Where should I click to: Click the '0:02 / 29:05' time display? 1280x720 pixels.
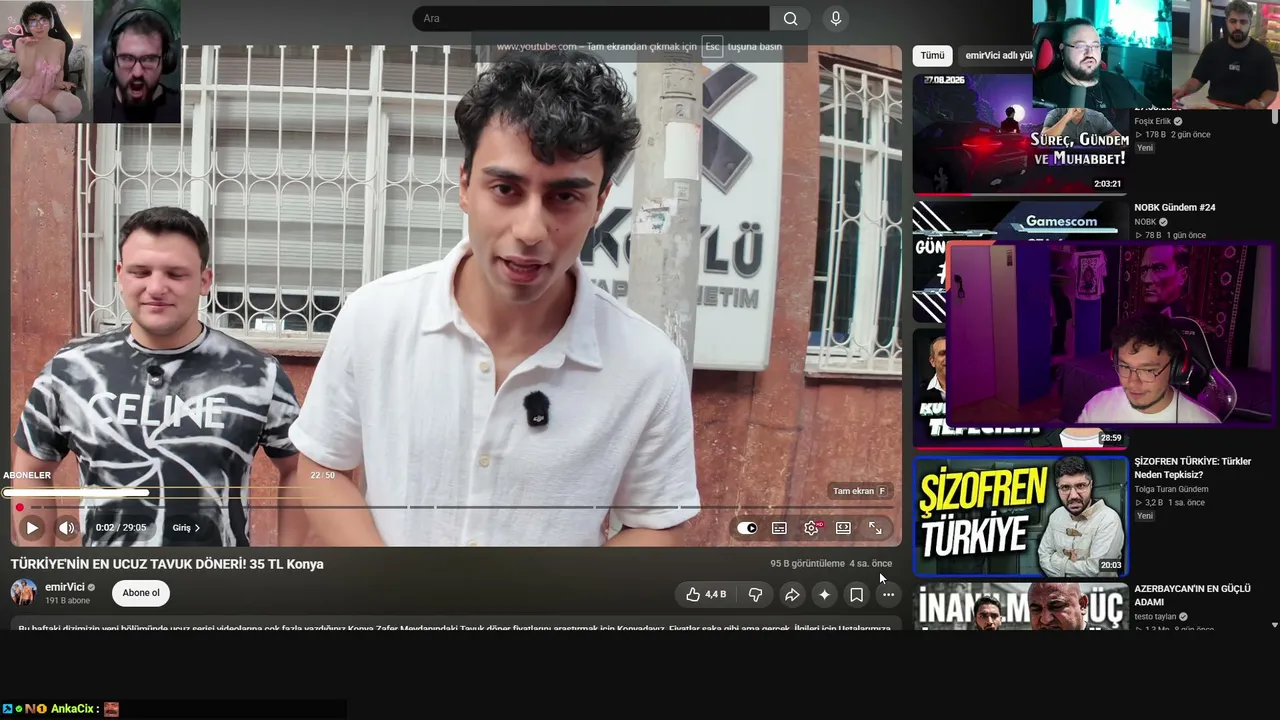[121, 528]
